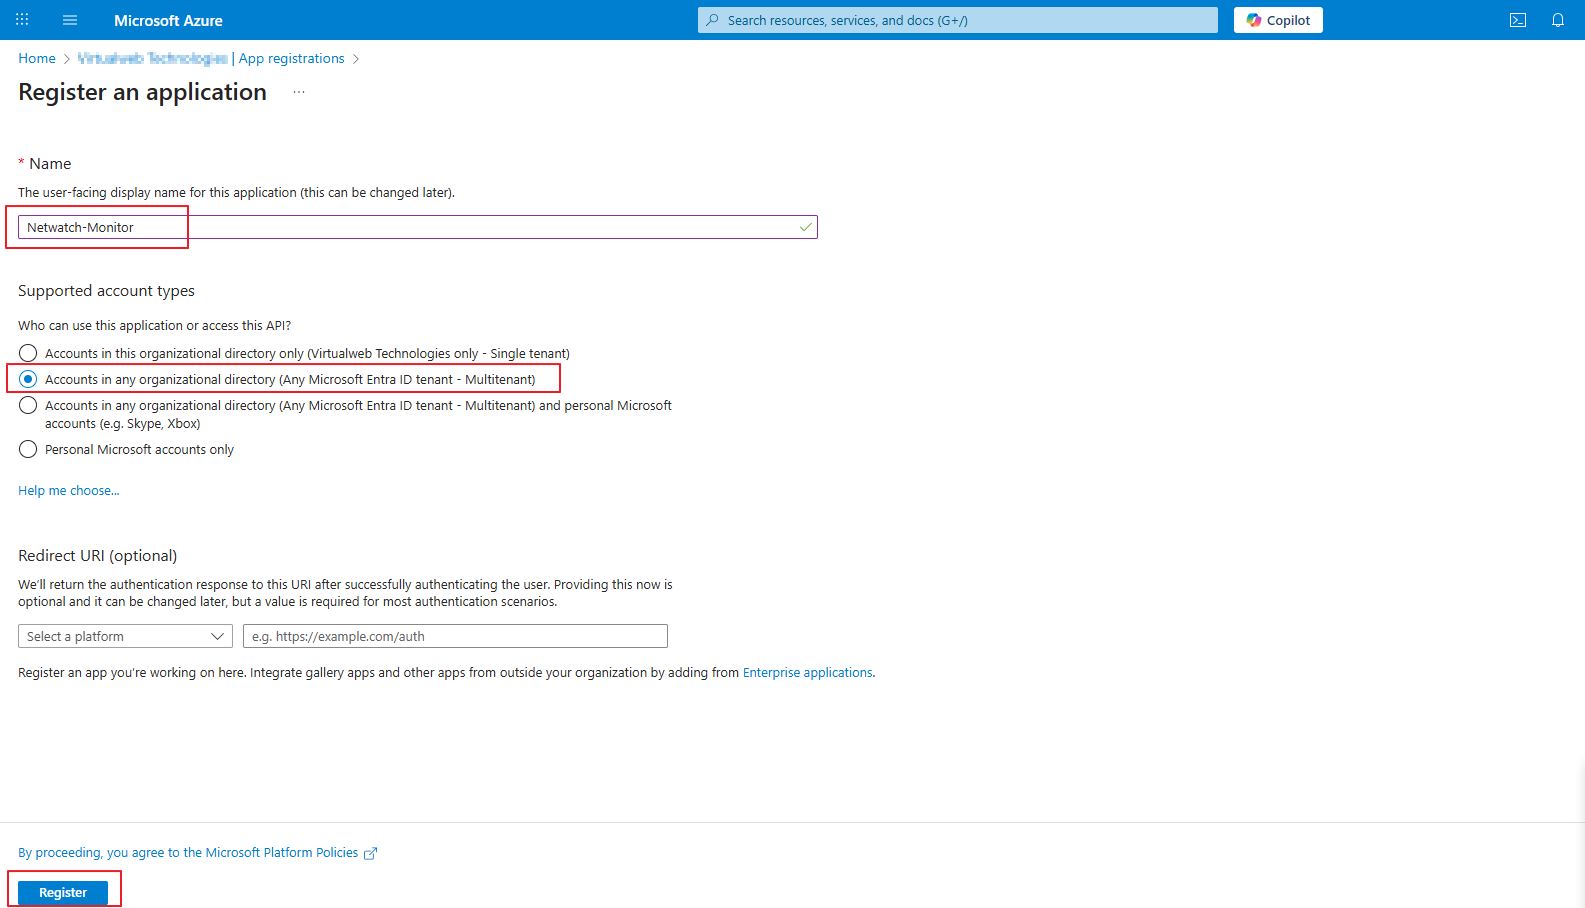Go to Home breadcrumb
Viewport: 1585px width, 908px height.
37,59
